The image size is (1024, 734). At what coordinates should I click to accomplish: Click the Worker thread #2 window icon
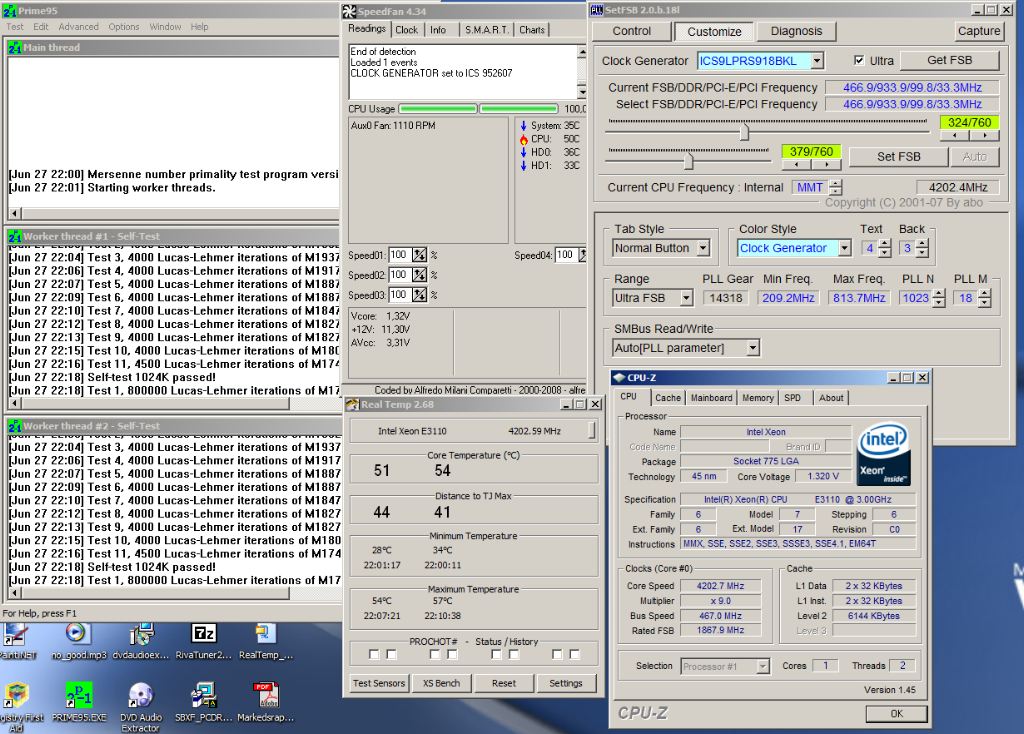[14, 426]
